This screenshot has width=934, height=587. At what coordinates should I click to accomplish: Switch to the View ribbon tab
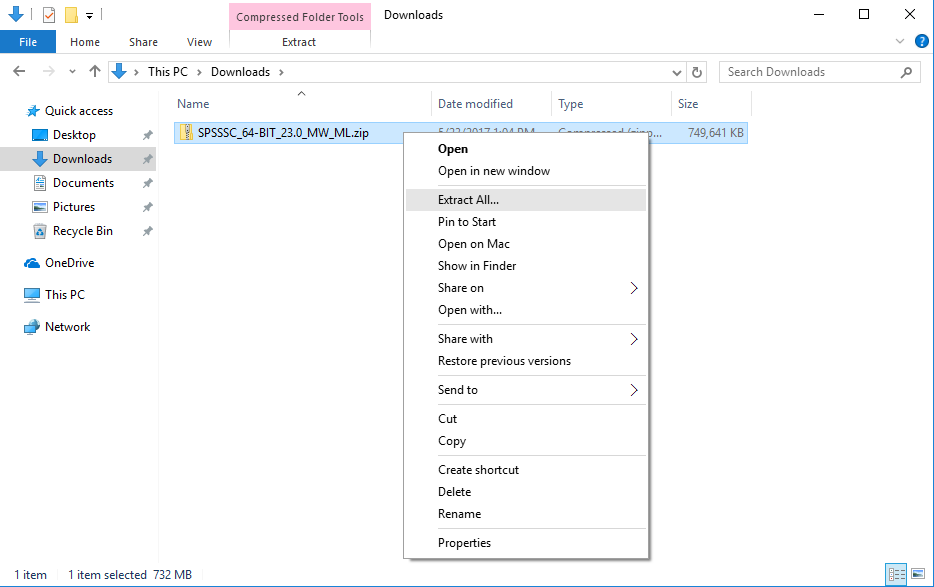point(199,42)
